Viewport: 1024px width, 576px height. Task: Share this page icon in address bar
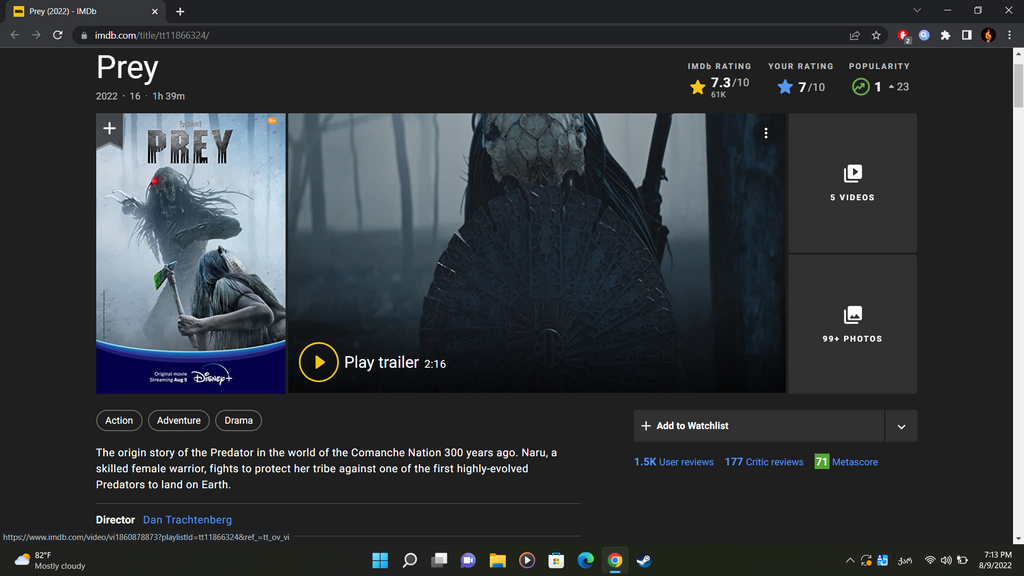tap(854, 35)
